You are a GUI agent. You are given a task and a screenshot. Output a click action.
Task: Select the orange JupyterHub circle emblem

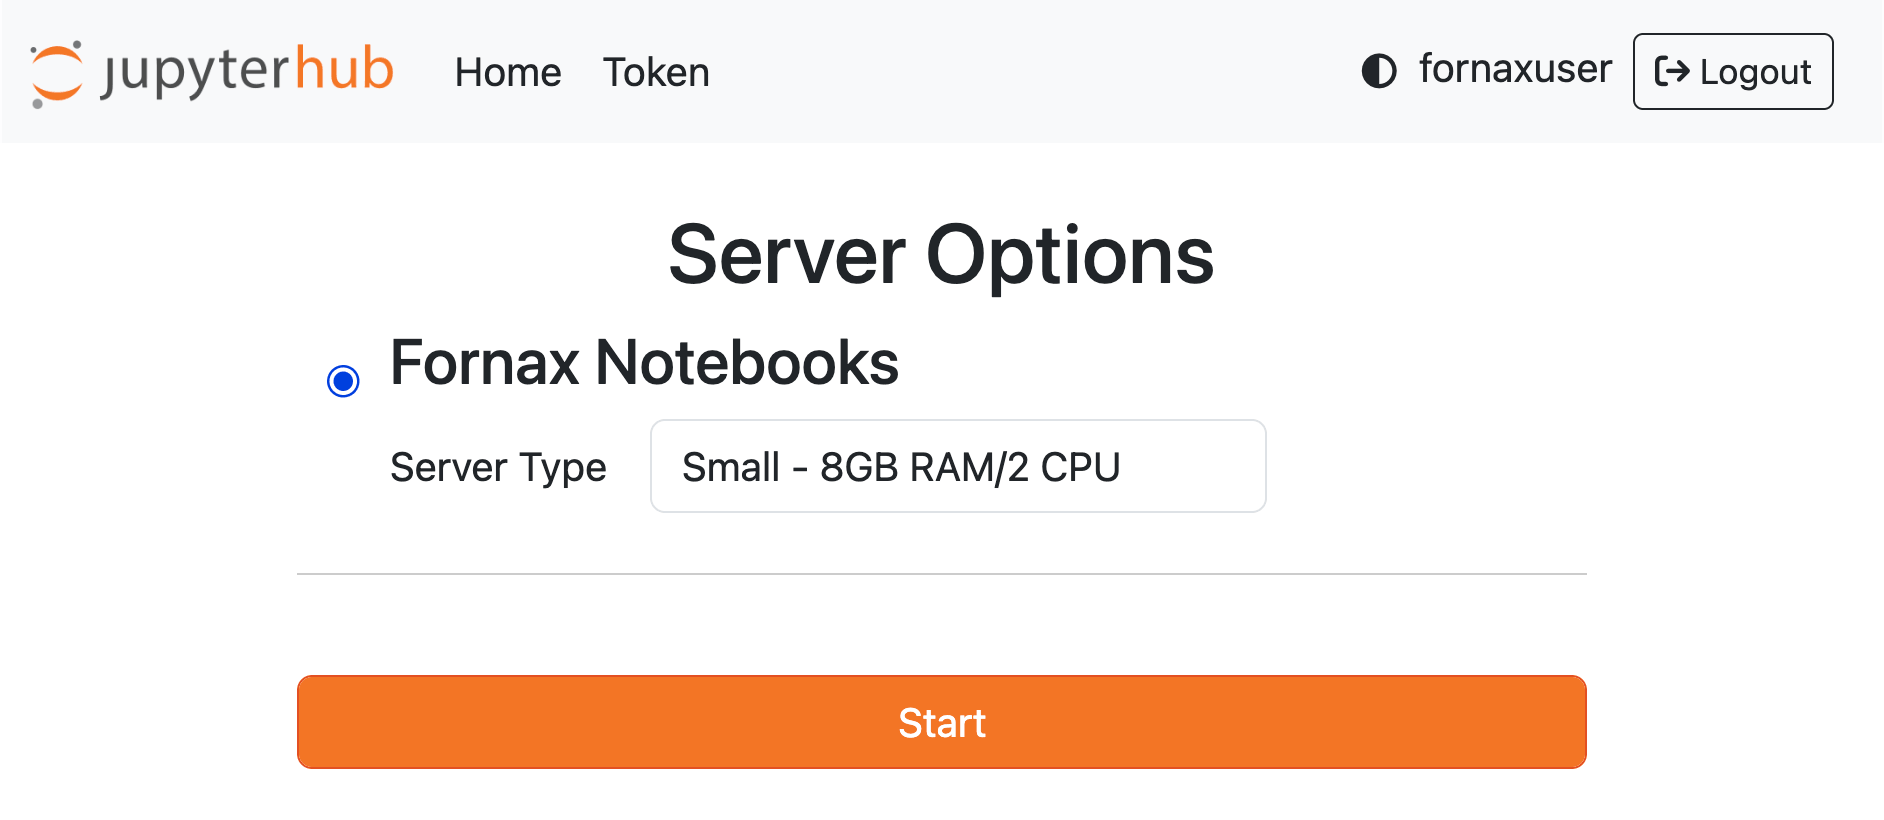click(57, 70)
